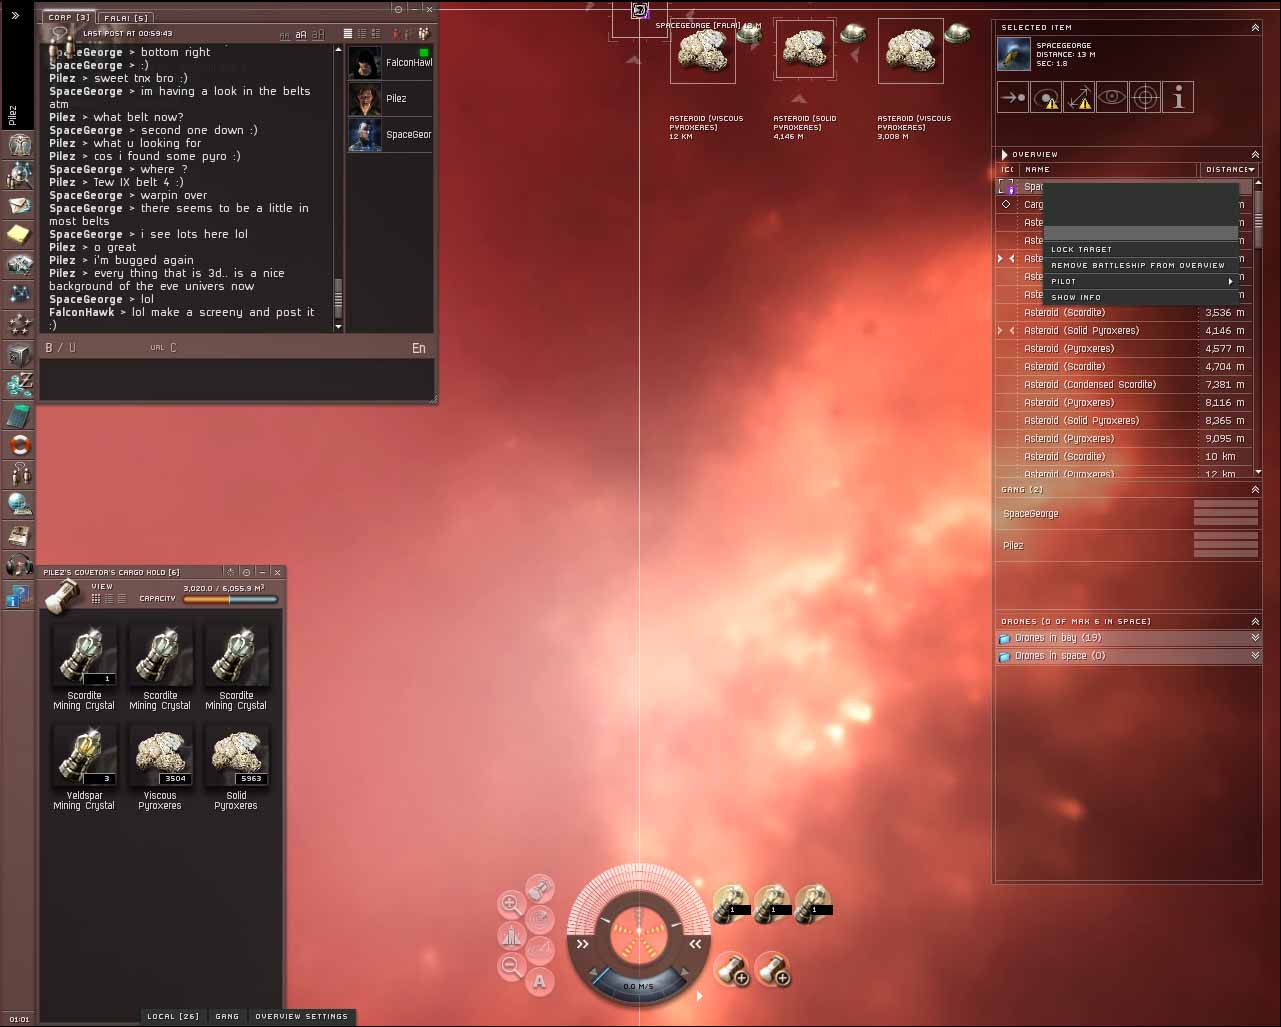Viewport: 1281px width, 1027px height.
Task: Click the Lock Target crosshair icon
Action: [x=1145, y=97]
